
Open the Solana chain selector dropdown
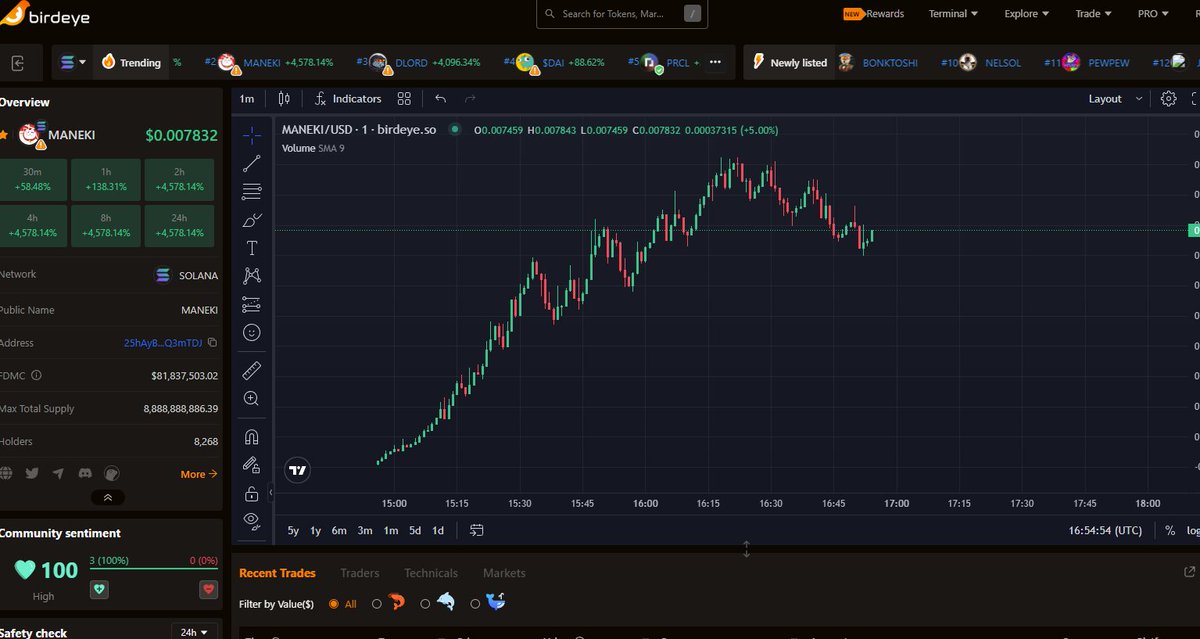tap(73, 62)
